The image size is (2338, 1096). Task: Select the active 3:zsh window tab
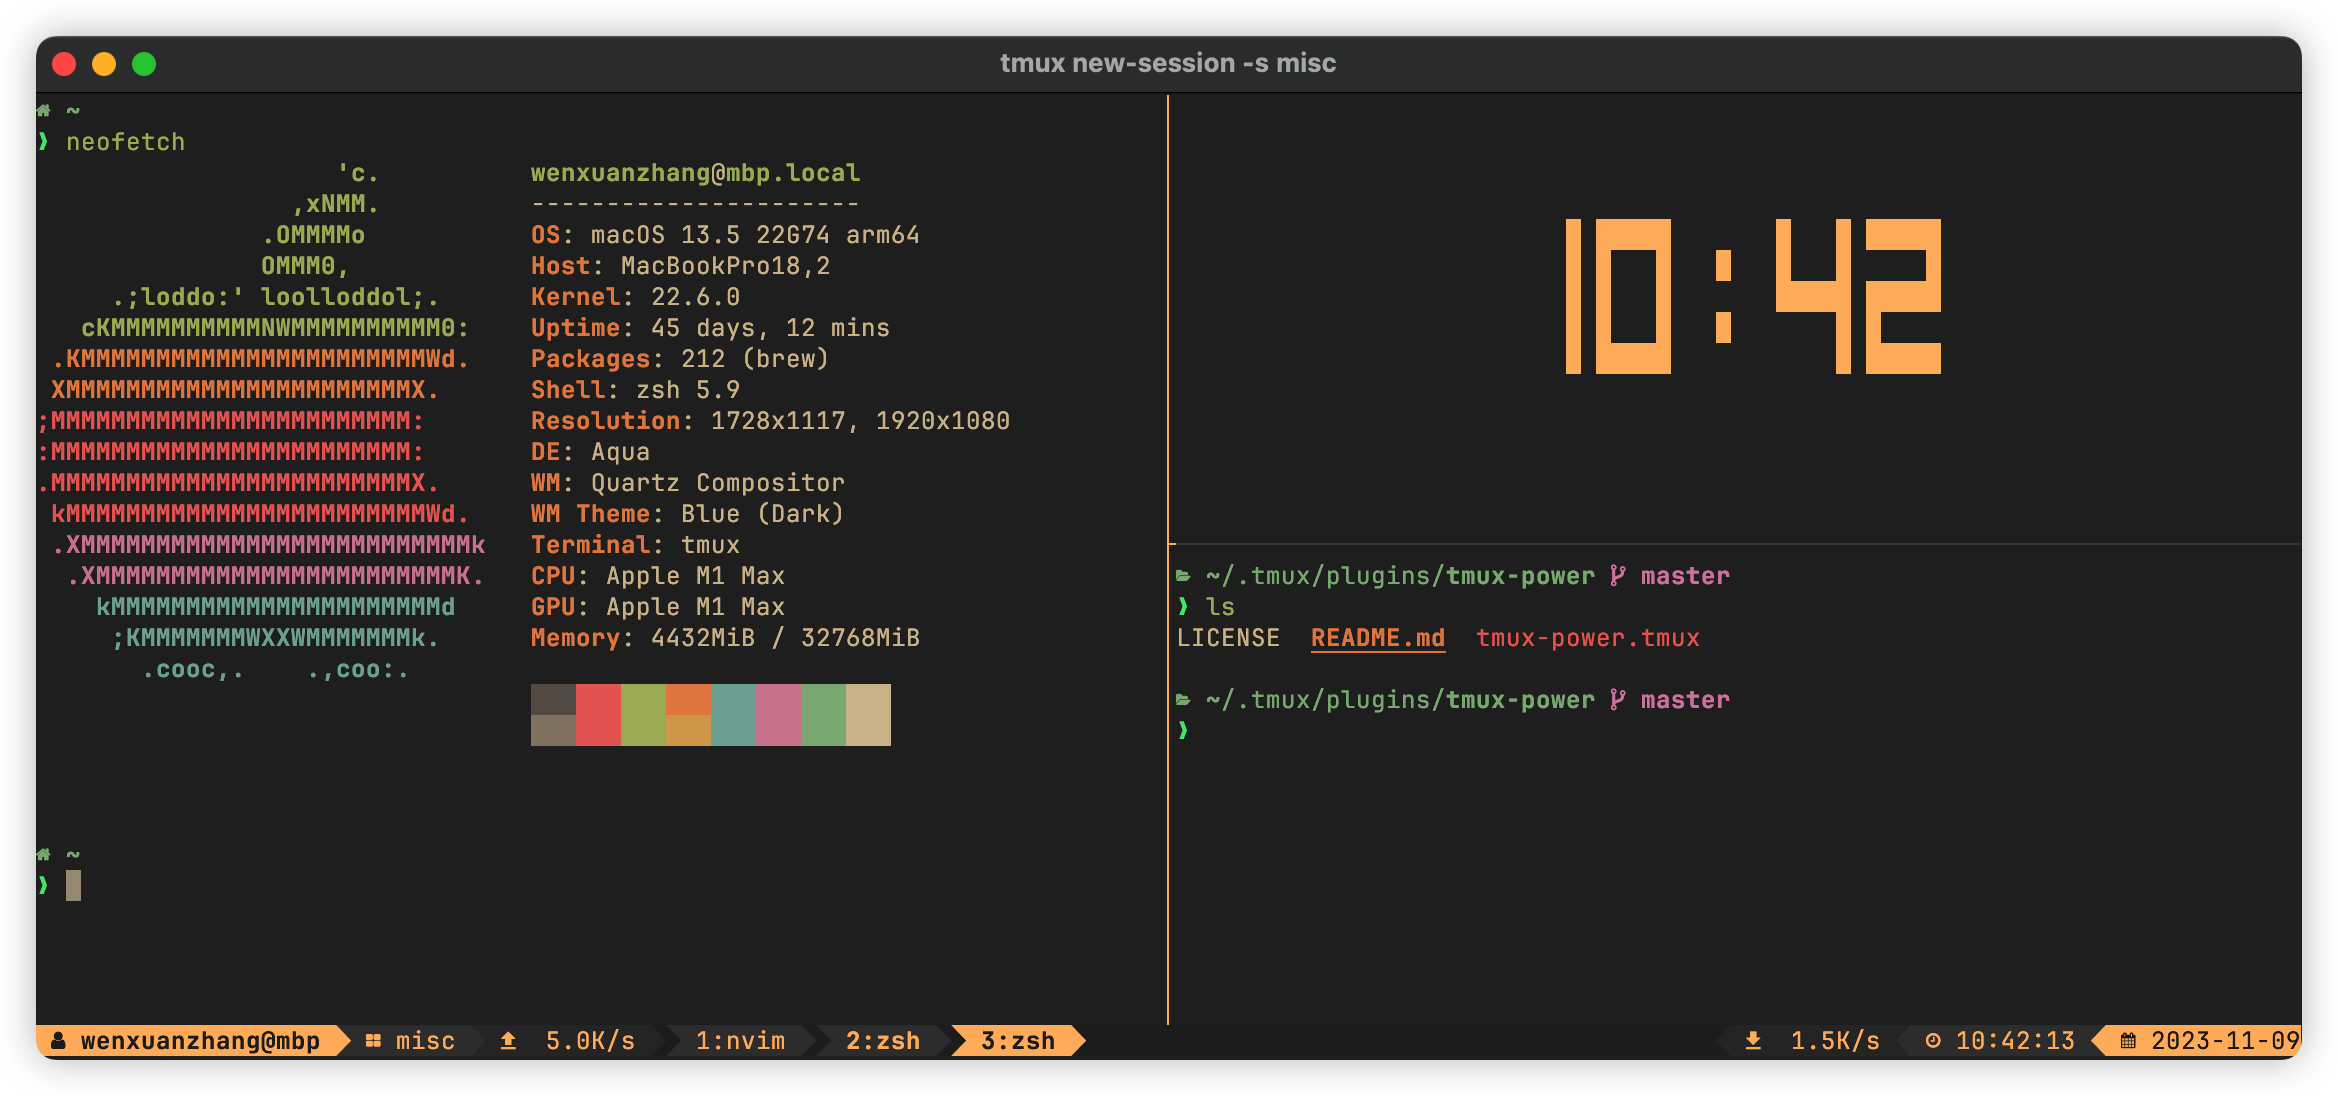click(1017, 1041)
